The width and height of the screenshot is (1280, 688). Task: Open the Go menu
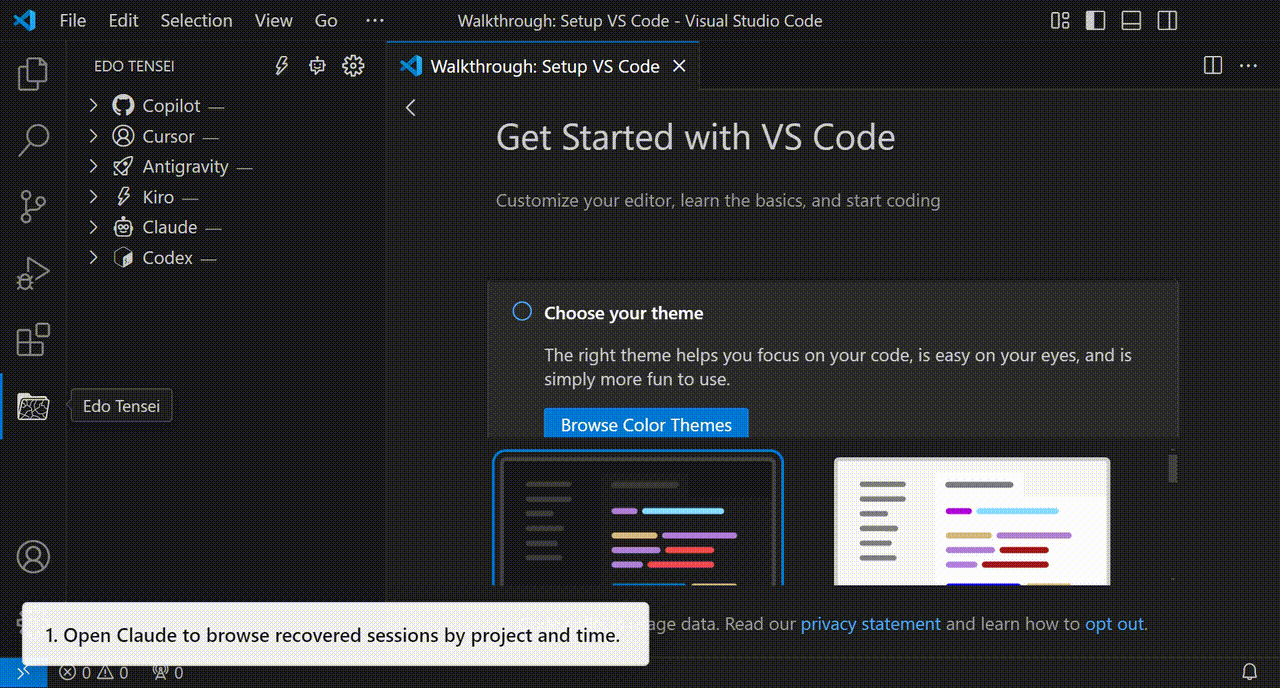tap(326, 20)
